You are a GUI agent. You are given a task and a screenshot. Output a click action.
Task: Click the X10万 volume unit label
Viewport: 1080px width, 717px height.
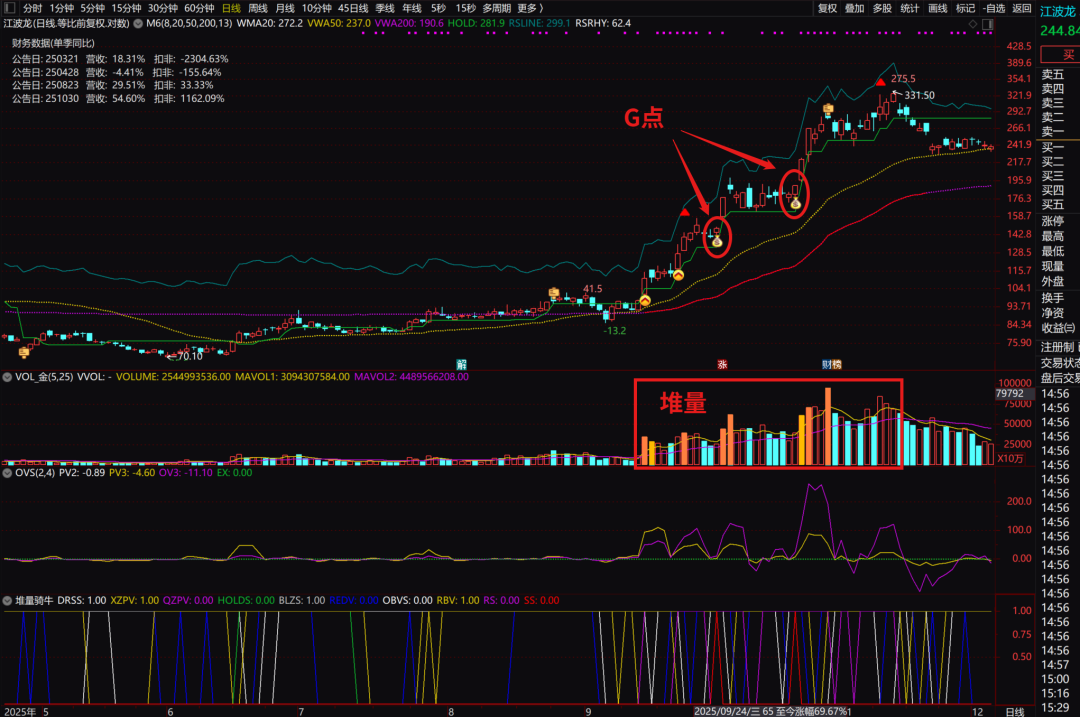coord(1010,459)
